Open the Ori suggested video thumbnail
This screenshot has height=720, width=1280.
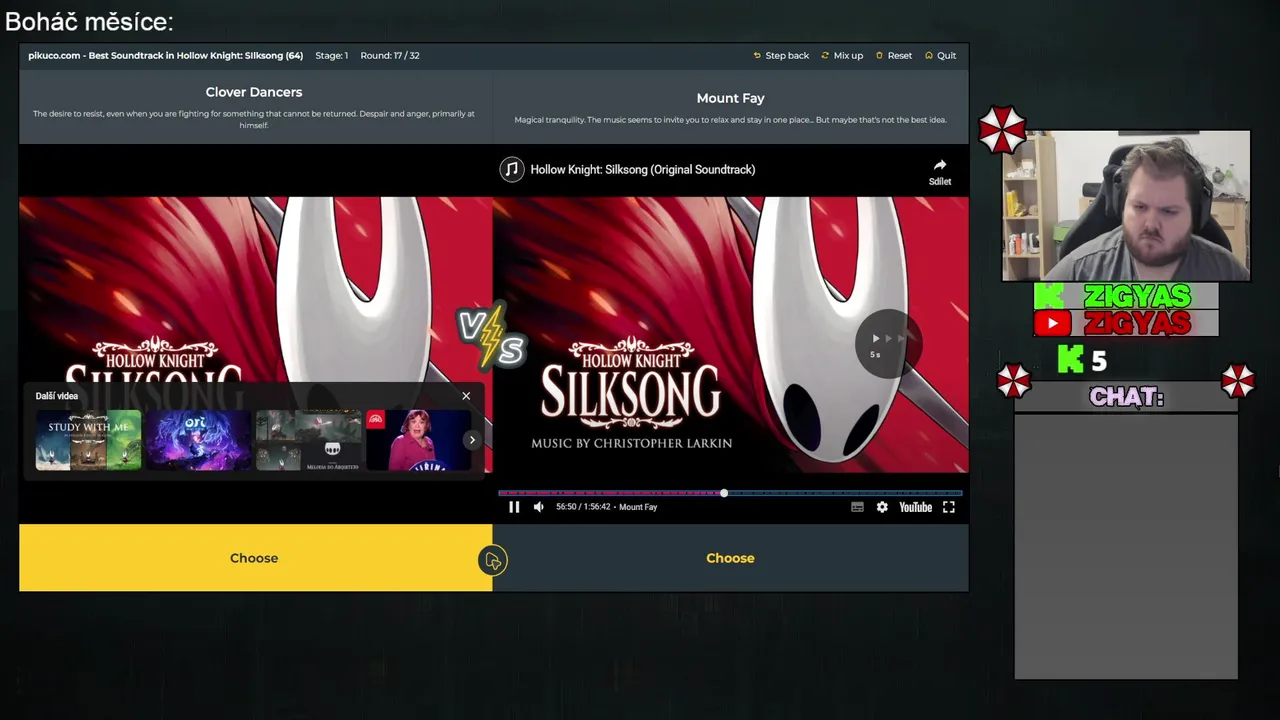point(198,440)
